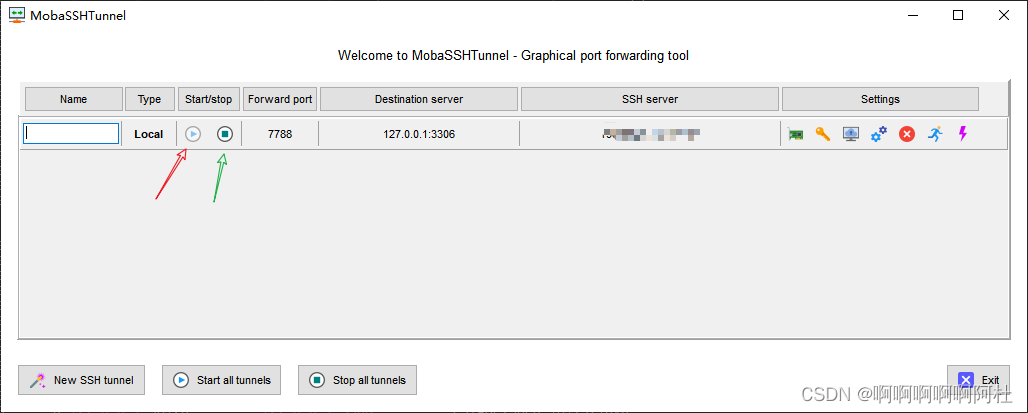Select destination '127.0.0.1:3306' cell

coord(419,134)
